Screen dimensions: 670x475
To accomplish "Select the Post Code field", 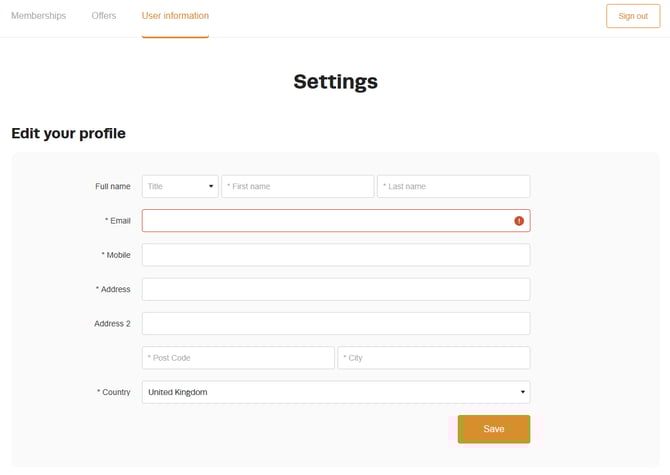I will click(238, 358).
